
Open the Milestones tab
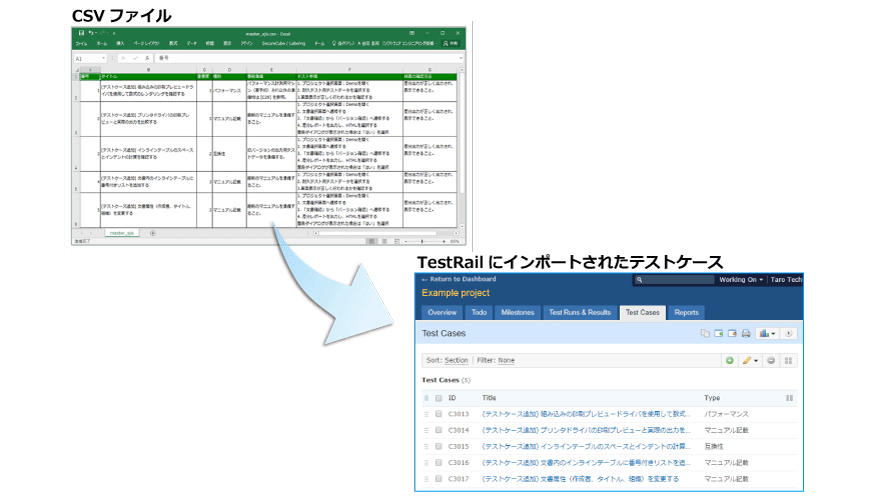point(518,312)
